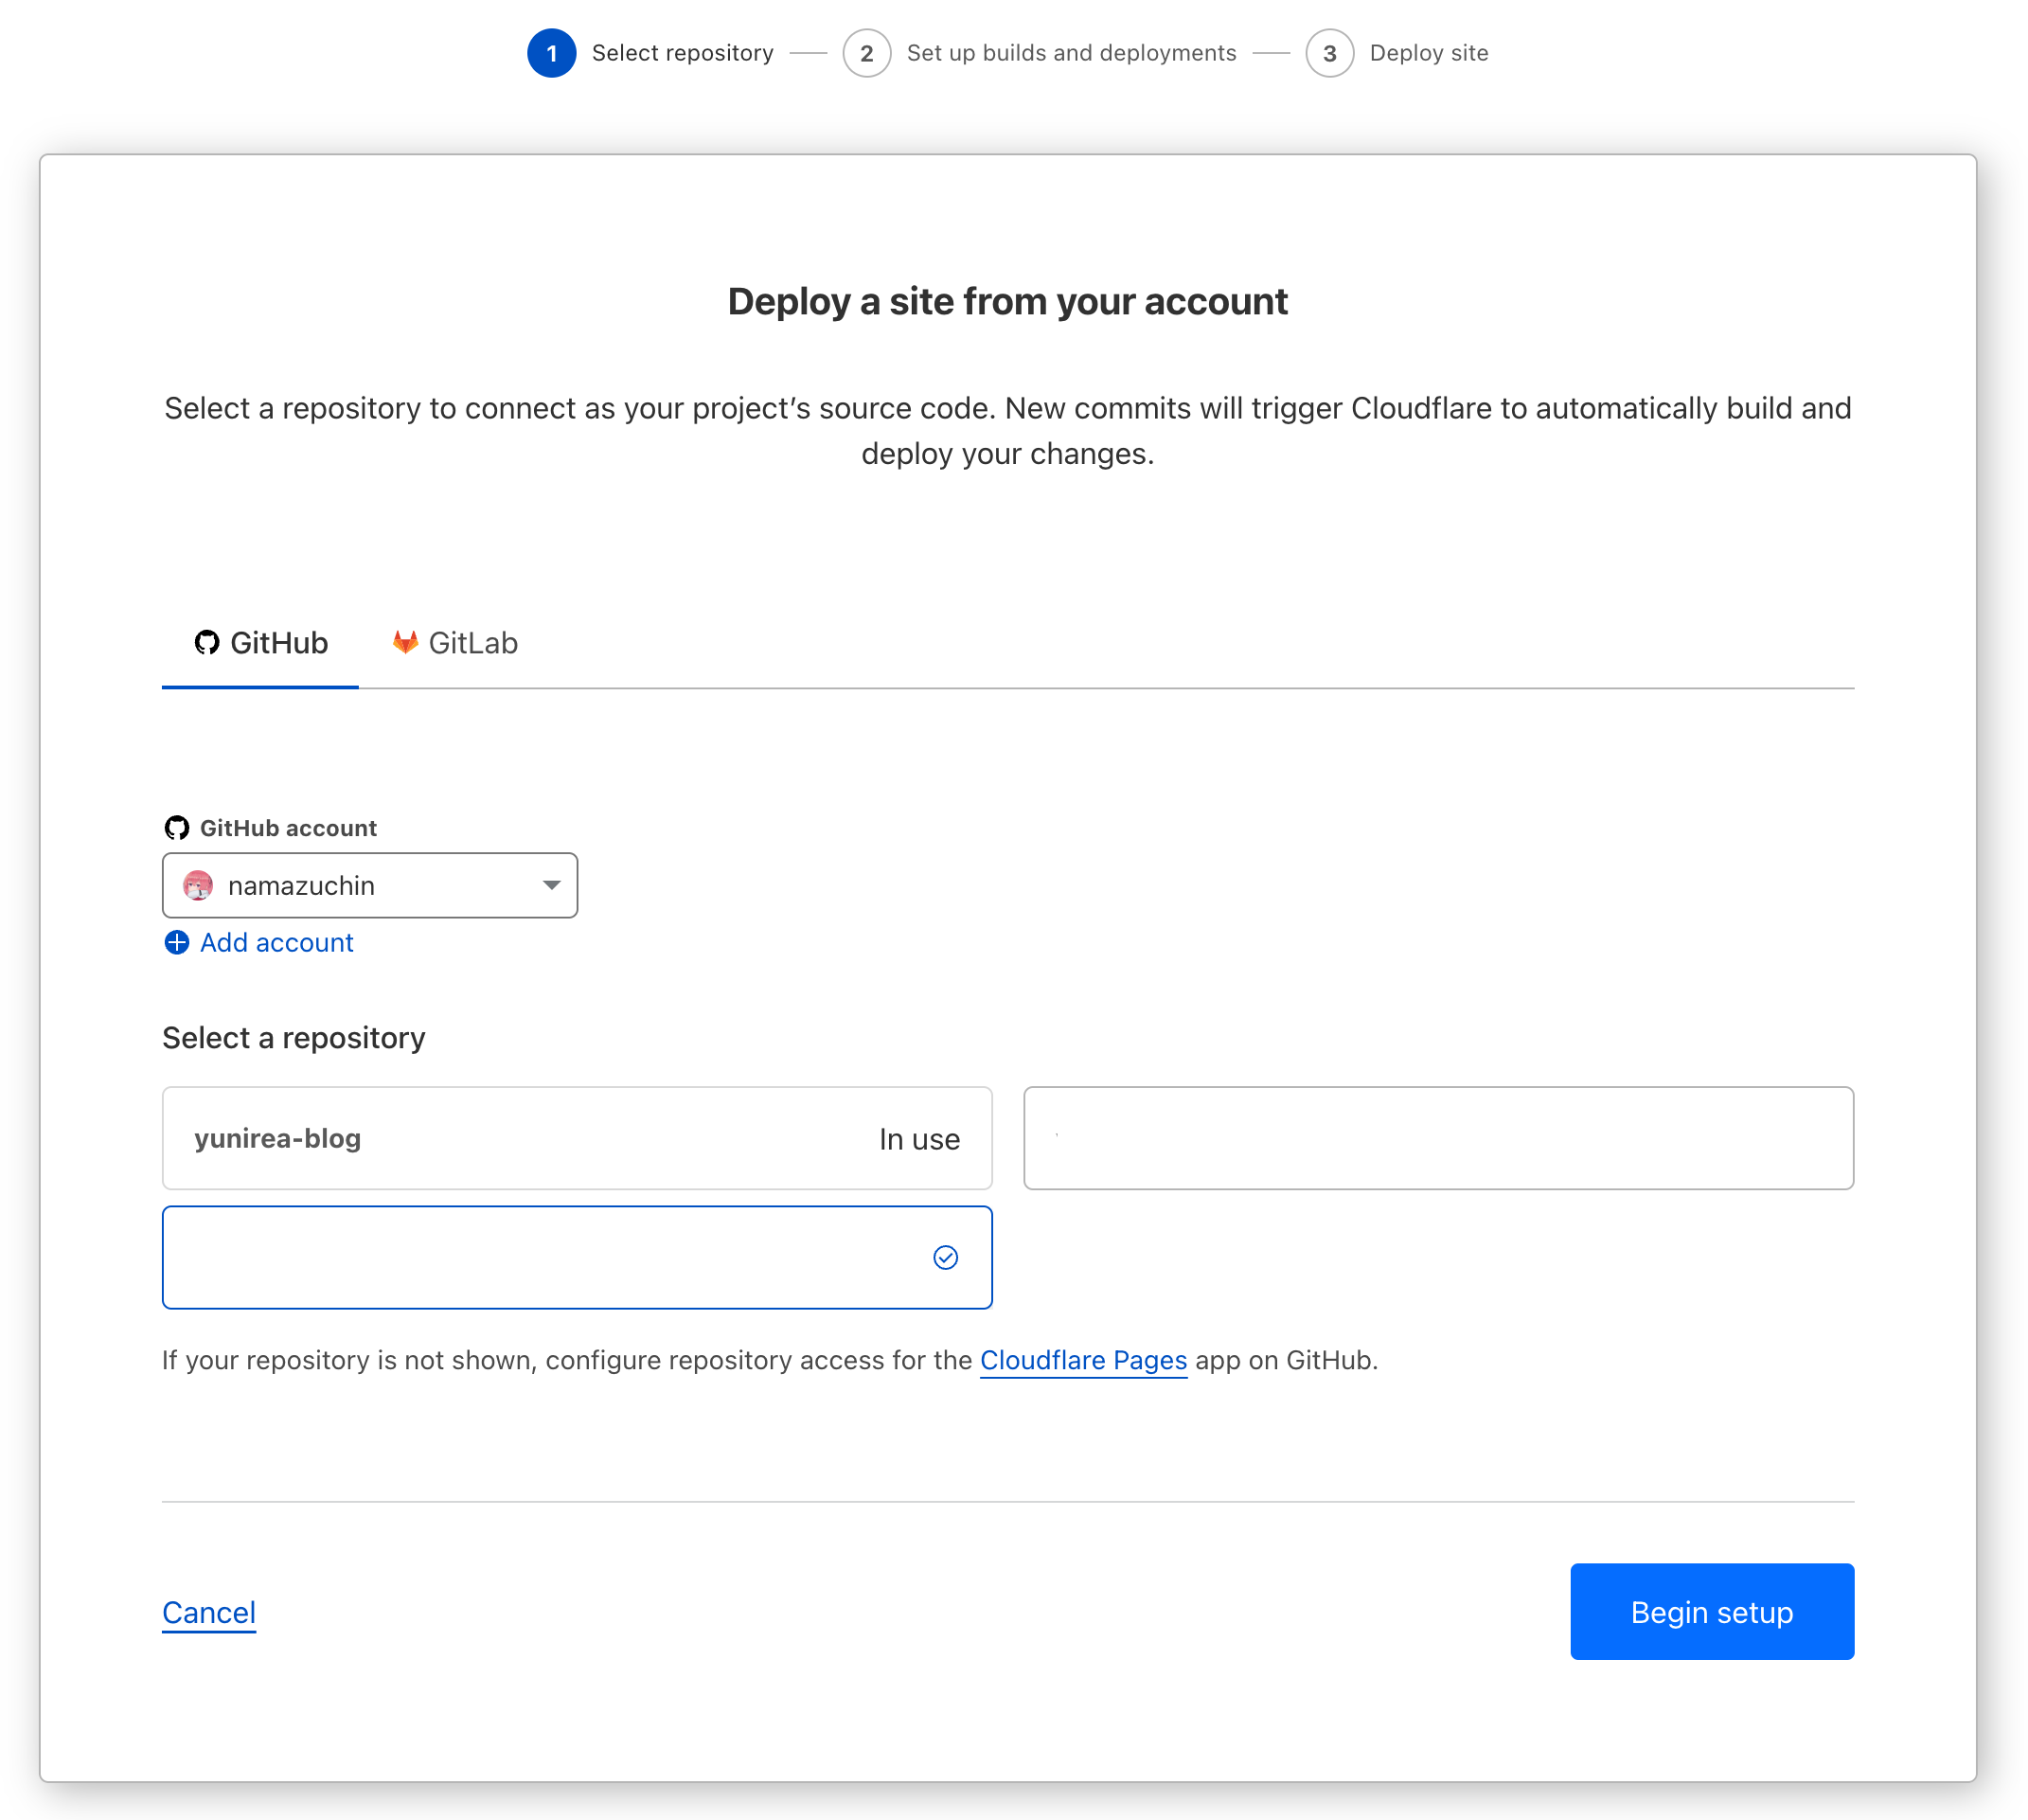This screenshot has height=1820, width=2028.
Task: Switch to the GitLab tab
Action: 456,643
